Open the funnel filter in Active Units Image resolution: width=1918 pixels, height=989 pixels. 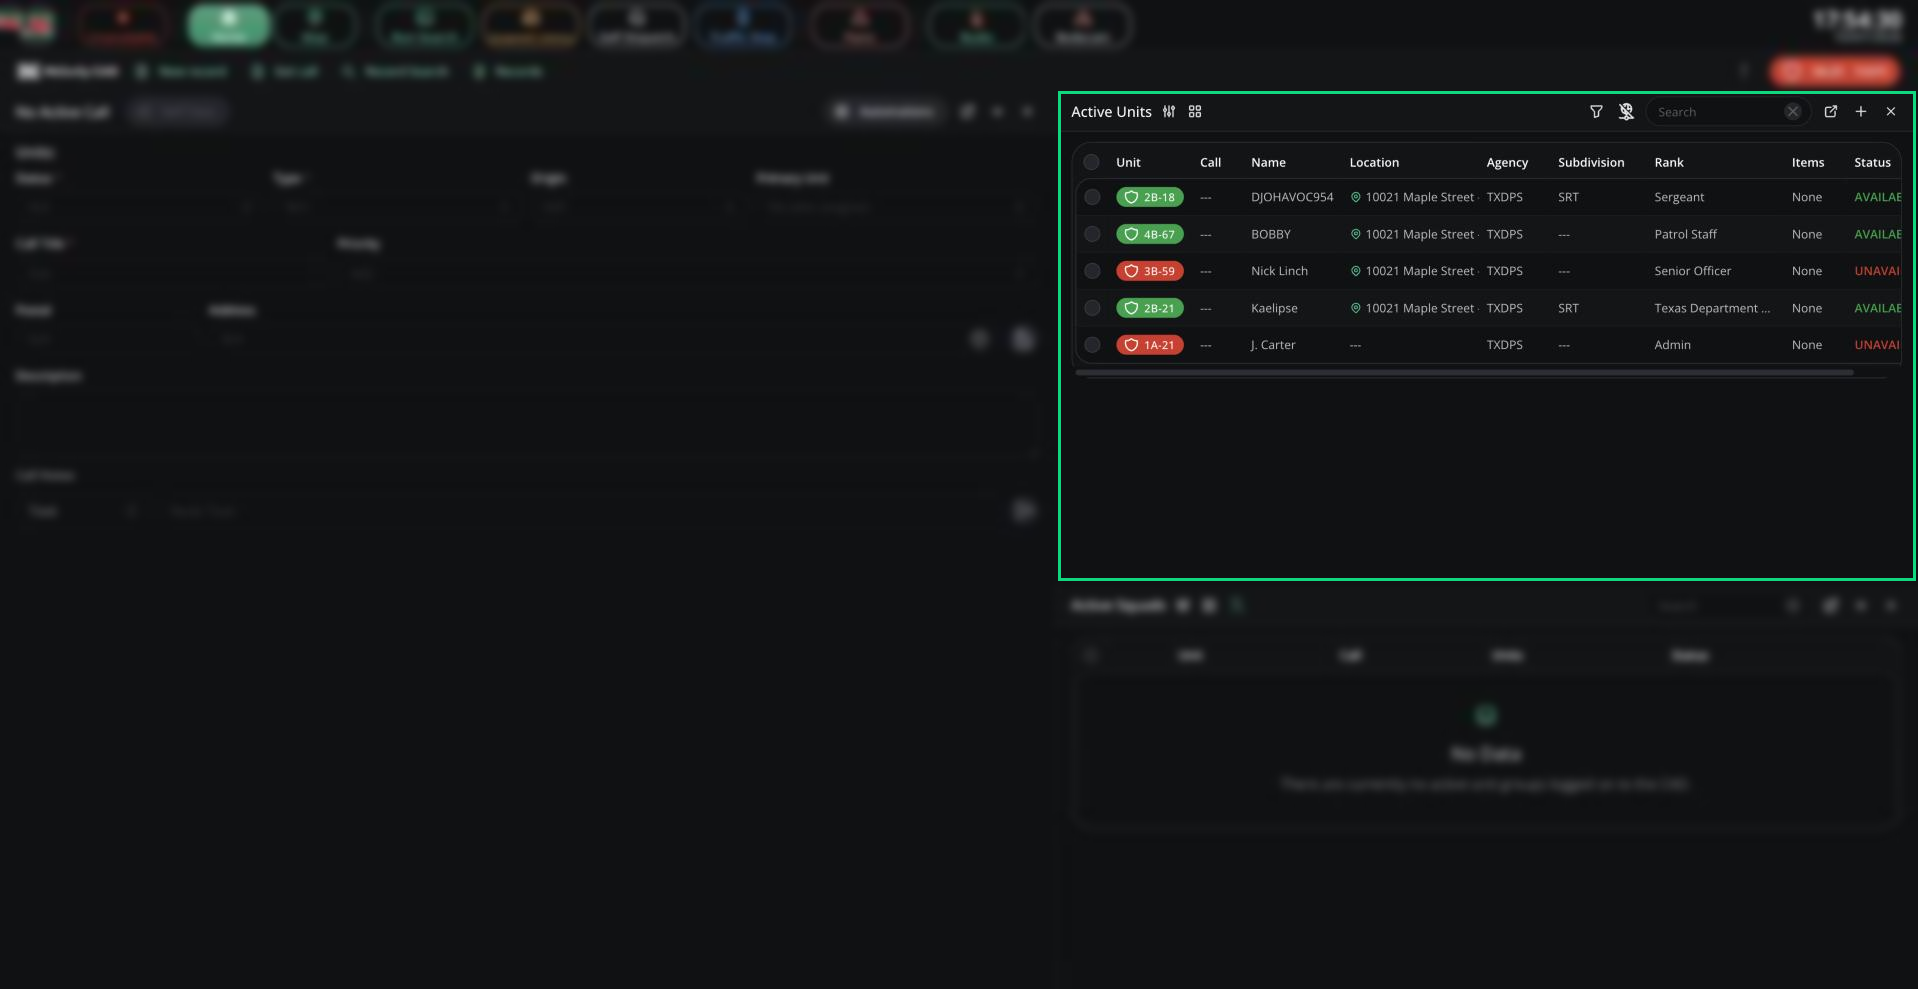(x=1596, y=112)
